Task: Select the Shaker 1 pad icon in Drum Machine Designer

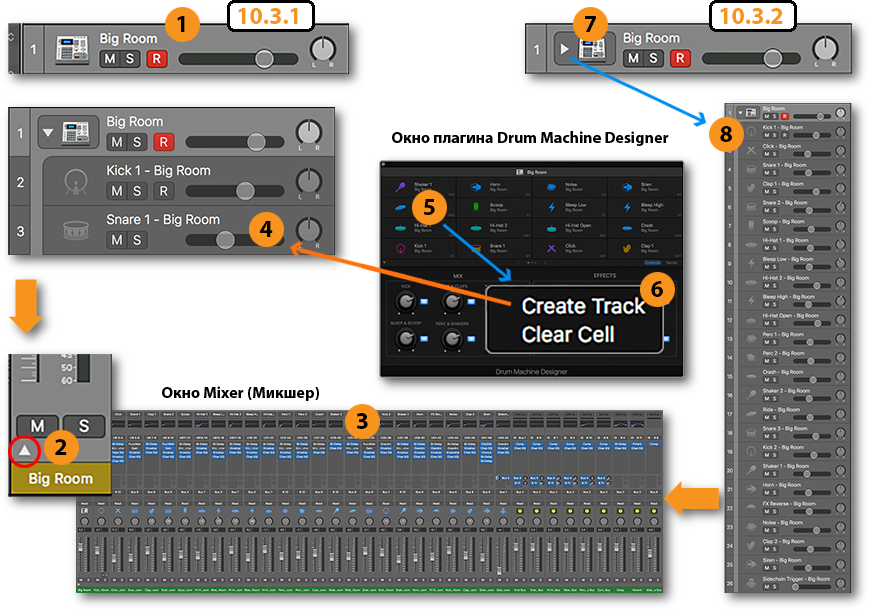Action: [400, 187]
